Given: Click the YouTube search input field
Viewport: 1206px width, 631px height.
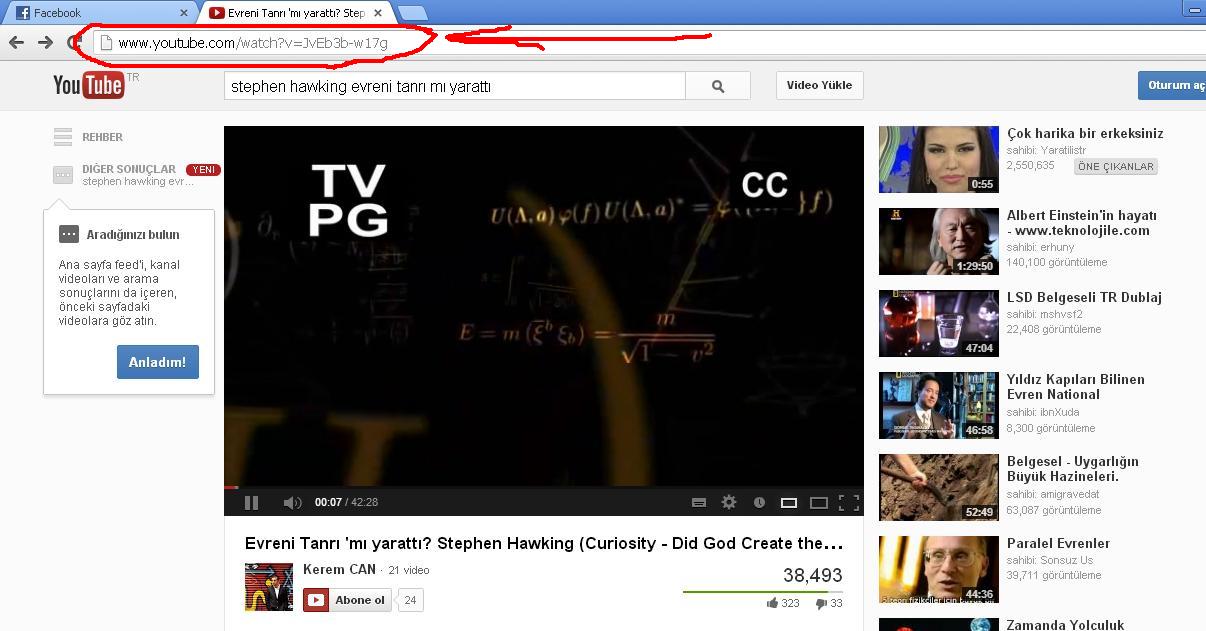Looking at the screenshot, I should 455,86.
